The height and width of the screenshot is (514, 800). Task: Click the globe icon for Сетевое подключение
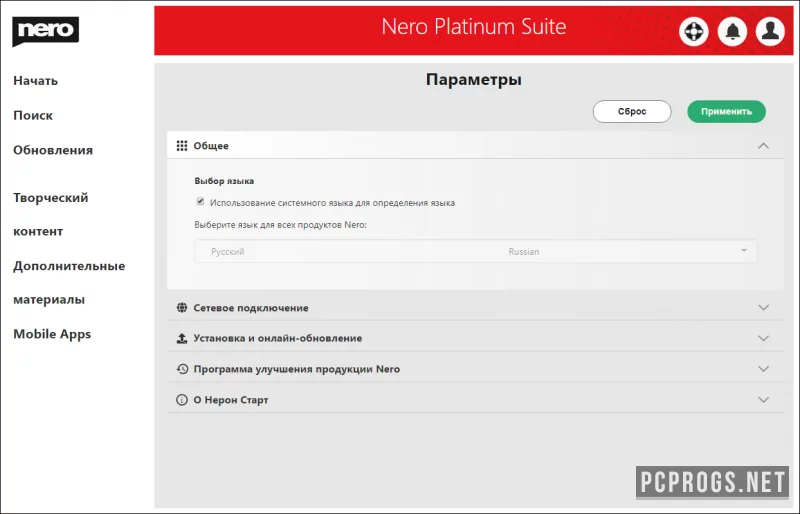(182, 308)
